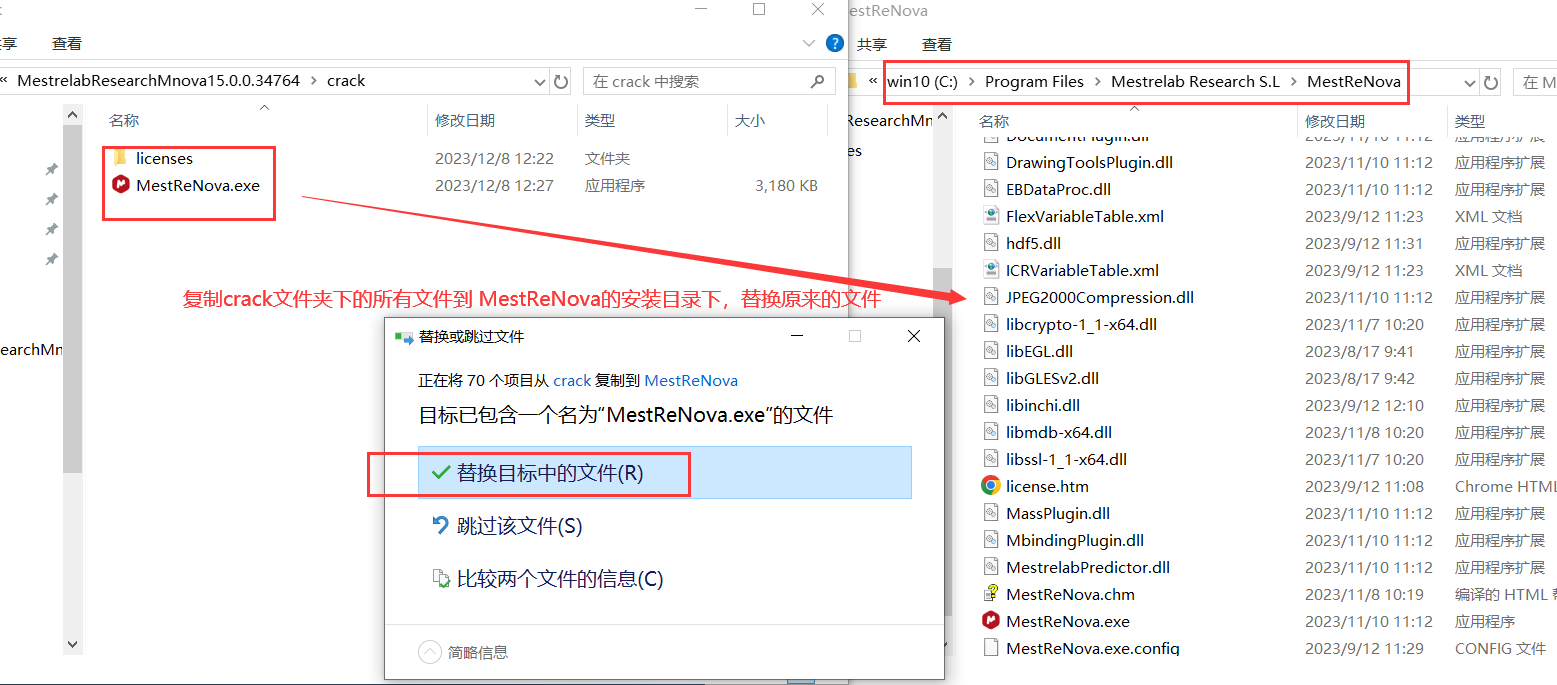The height and width of the screenshot is (685, 1557).
Task: Click the MestReNova destination link in dialog
Action: click(x=691, y=381)
